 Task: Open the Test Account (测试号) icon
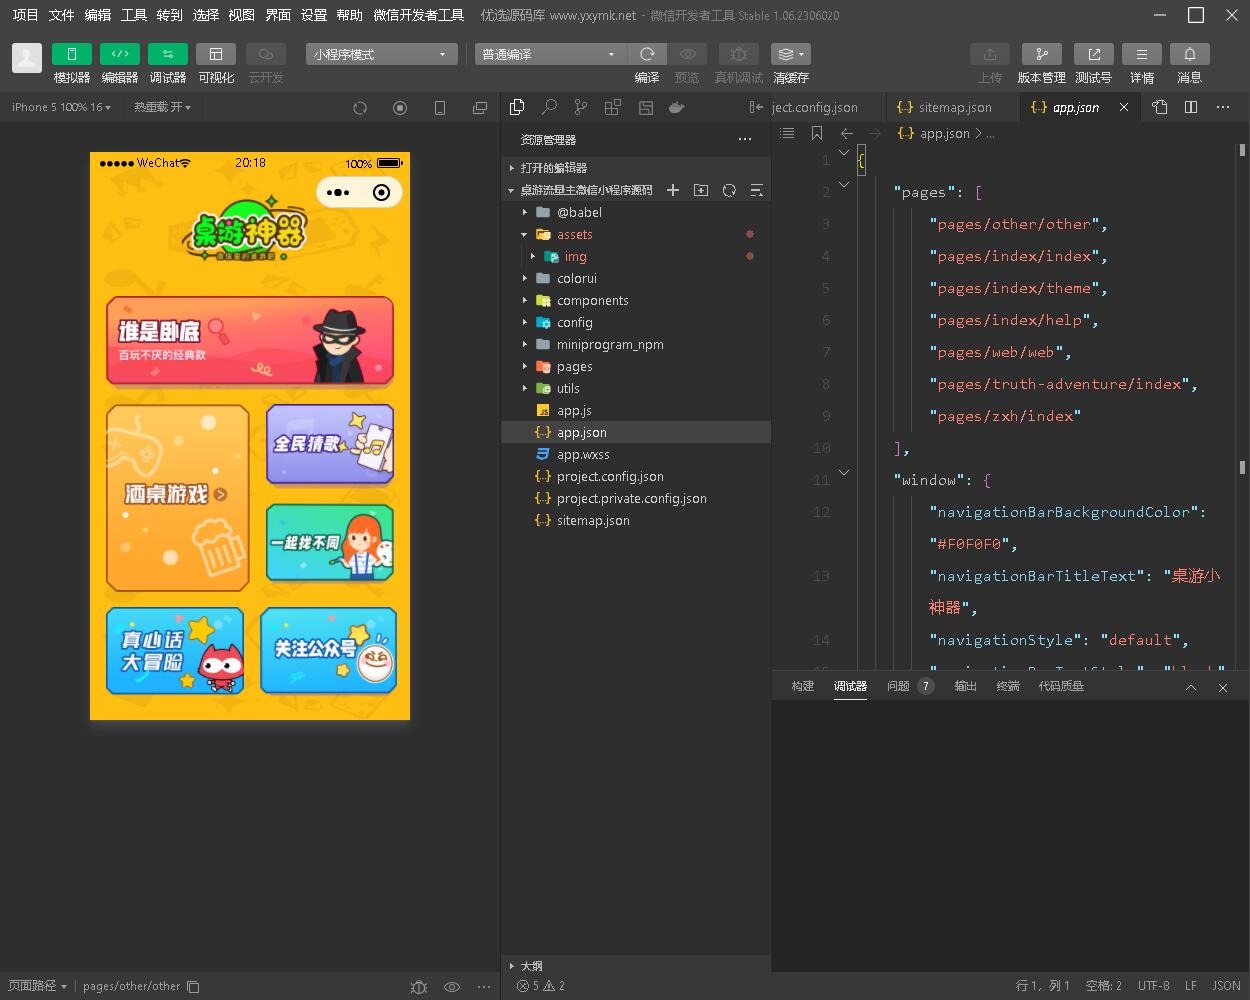pos(1094,54)
